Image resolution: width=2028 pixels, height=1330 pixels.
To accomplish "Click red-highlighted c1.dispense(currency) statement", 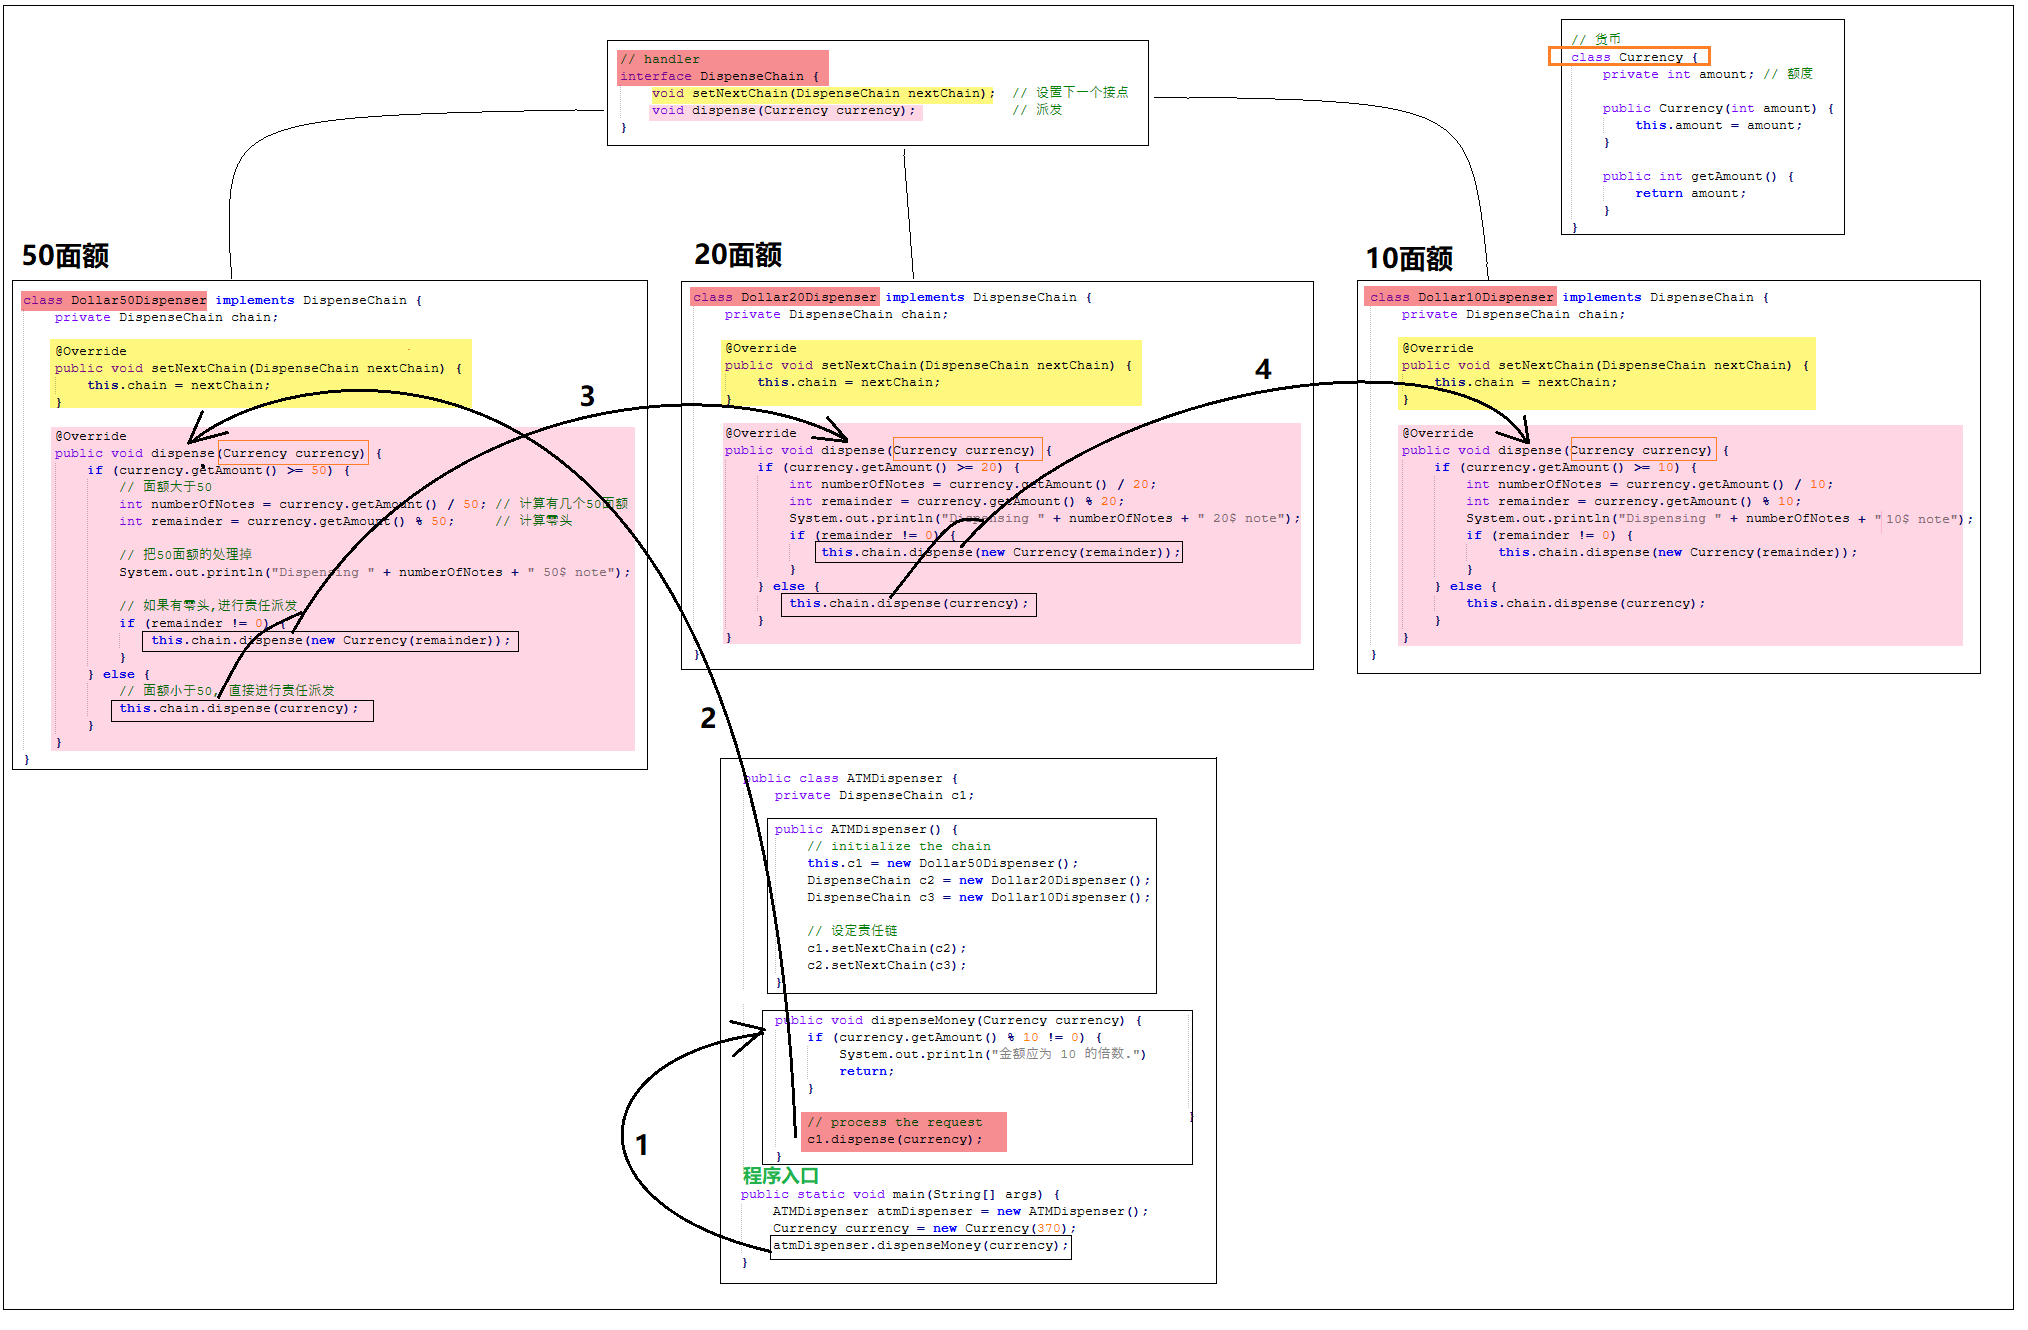I will 894,1139.
